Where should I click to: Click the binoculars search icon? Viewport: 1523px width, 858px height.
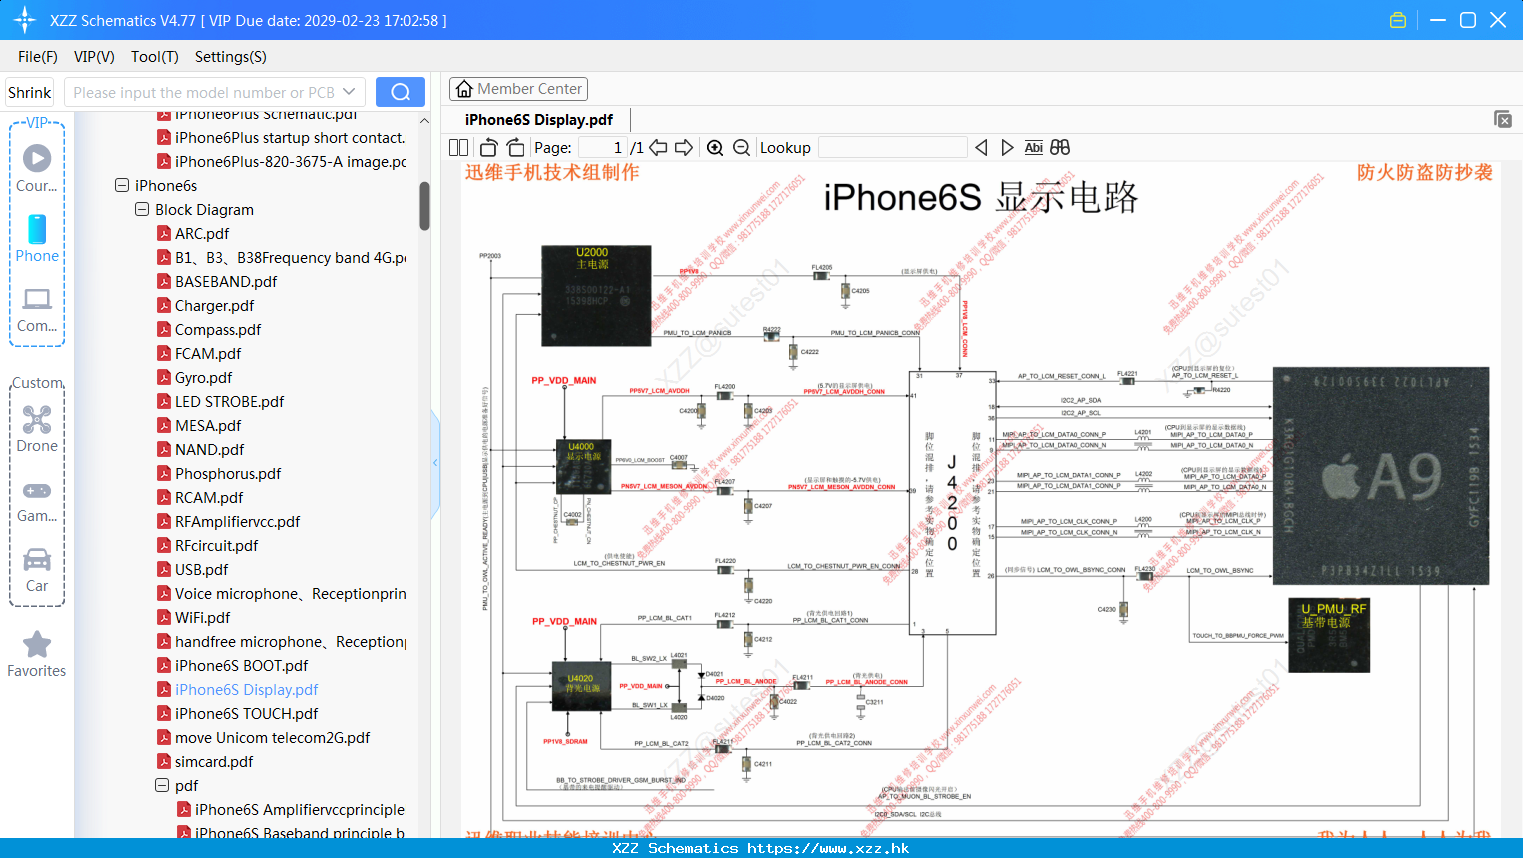(1060, 147)
